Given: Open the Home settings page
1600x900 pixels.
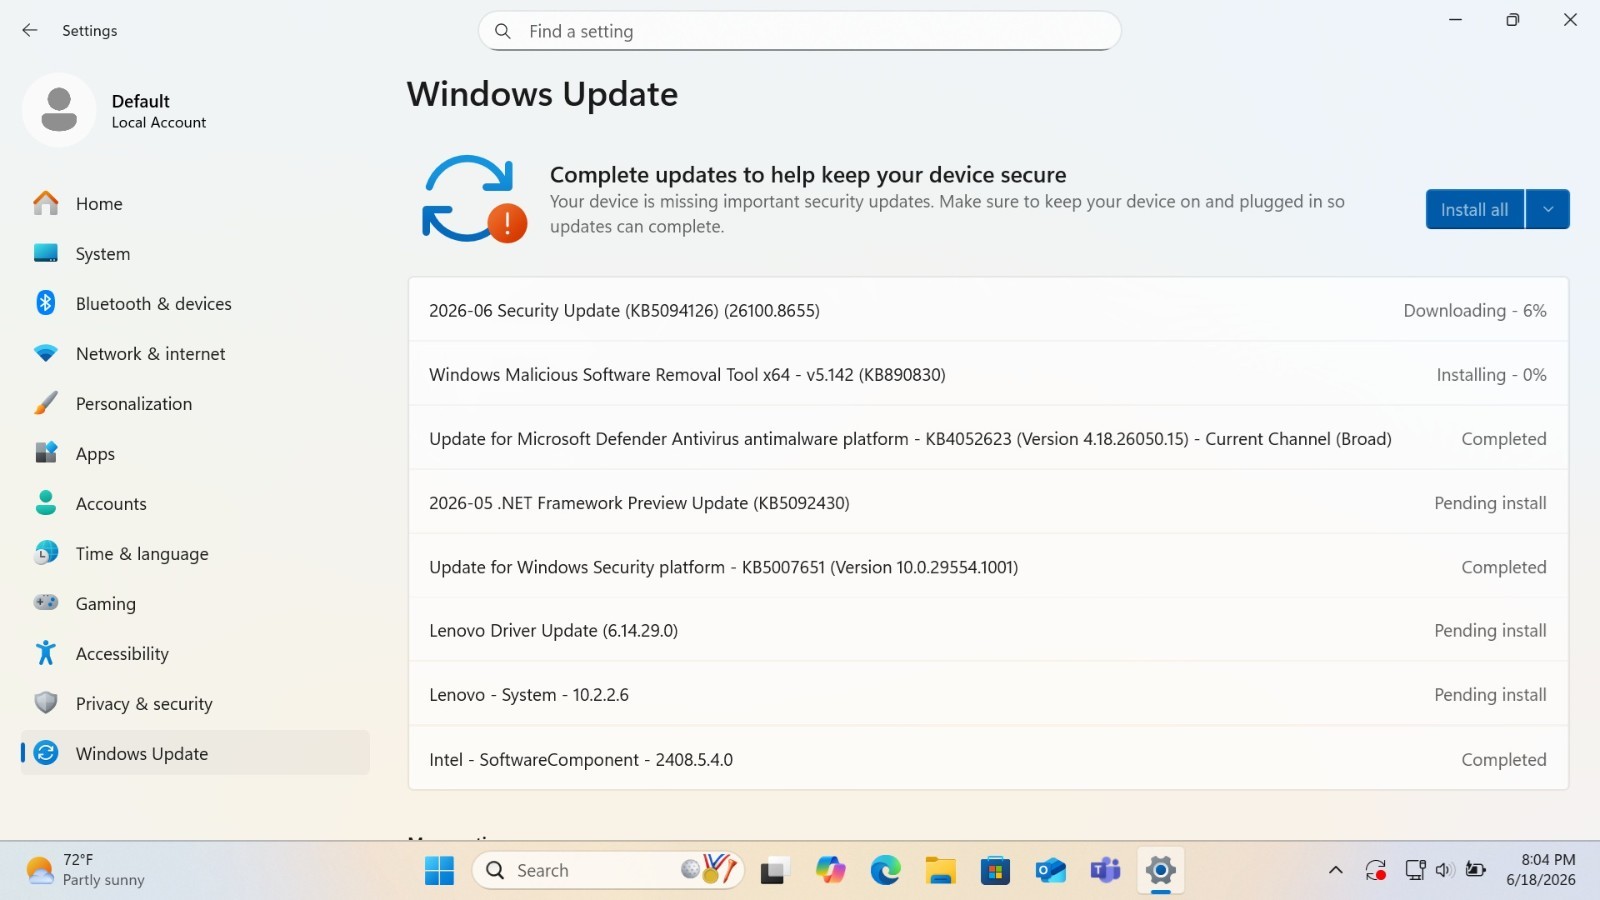Looking at the screenshot, I should point(195,203).
